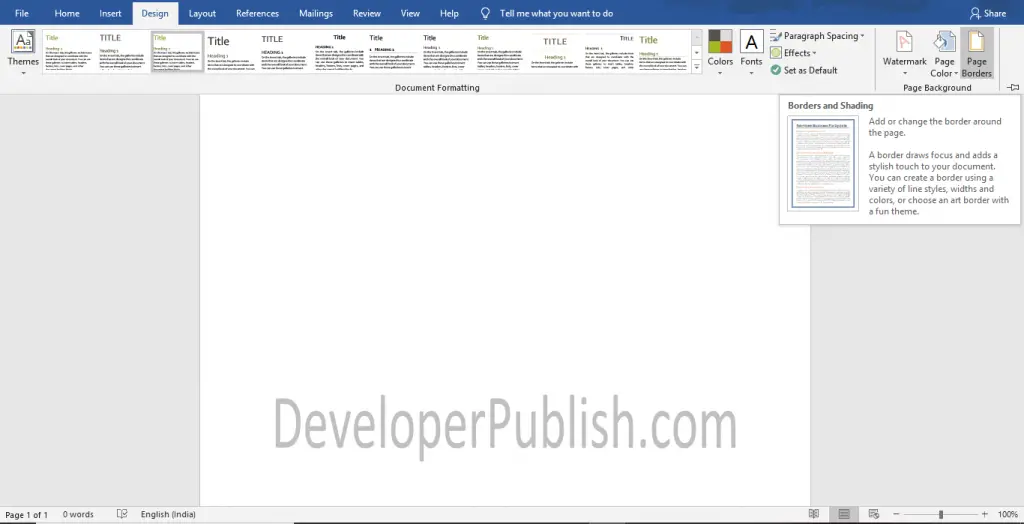Screen dimensions: 1024x524
Task: Expand Effects dropdown arrow
Action: point(814,53)
